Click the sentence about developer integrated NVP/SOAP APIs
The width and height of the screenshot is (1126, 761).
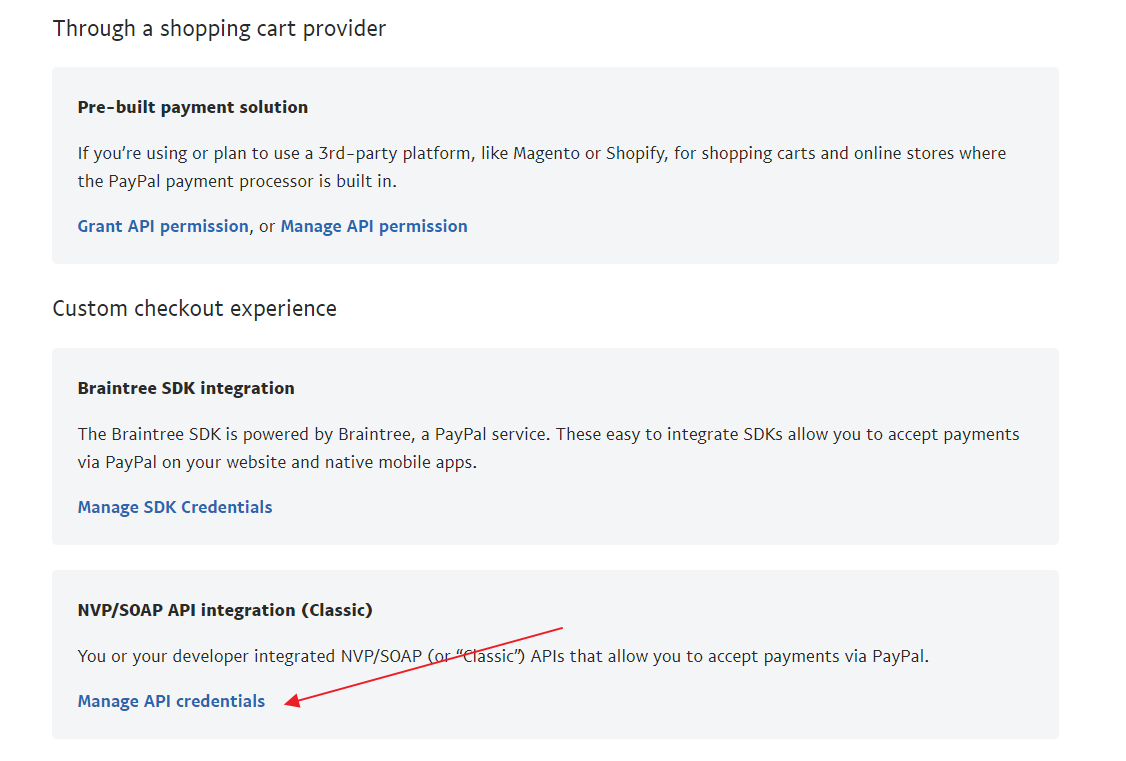[503, 656]
